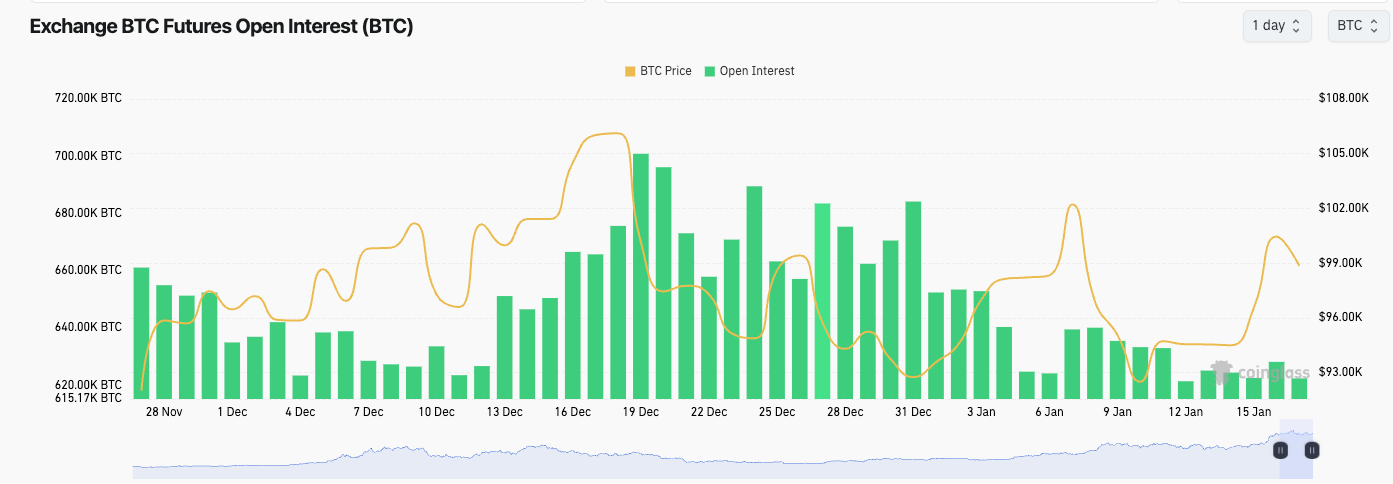Screen dimensions: 1393x484
Task: Click the tallest bar at 19 Dec
Action: 641,276
